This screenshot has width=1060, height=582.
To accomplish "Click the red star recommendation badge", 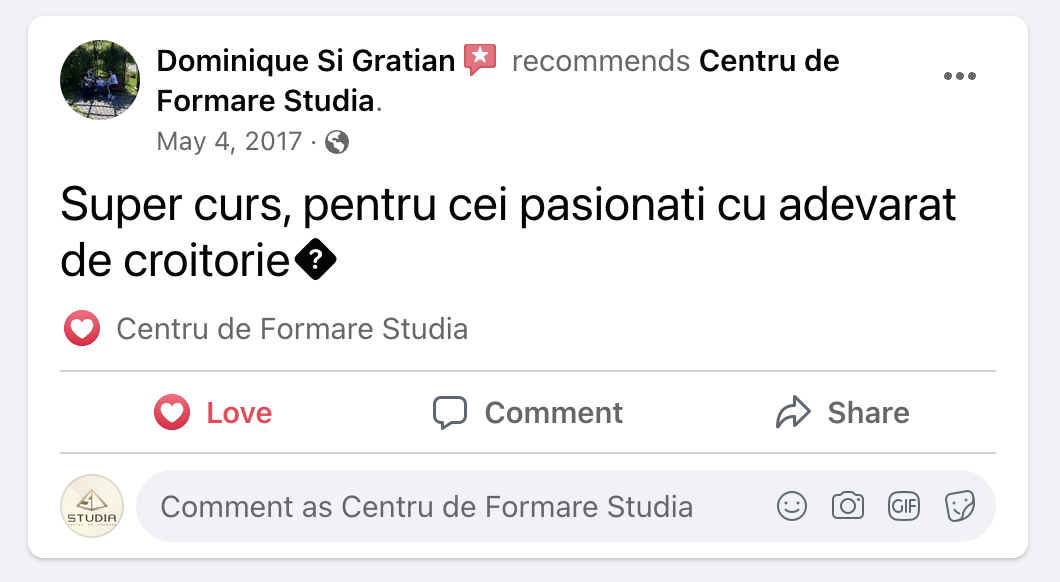I will click(481, 61).
